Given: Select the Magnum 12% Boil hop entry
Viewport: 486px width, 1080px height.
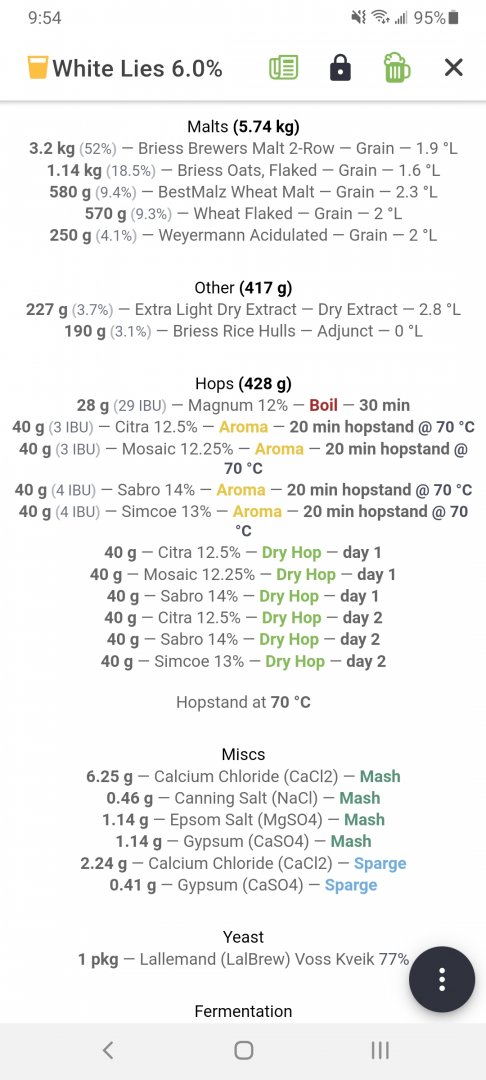Looking at the screenshot, I should pos(243,405).
